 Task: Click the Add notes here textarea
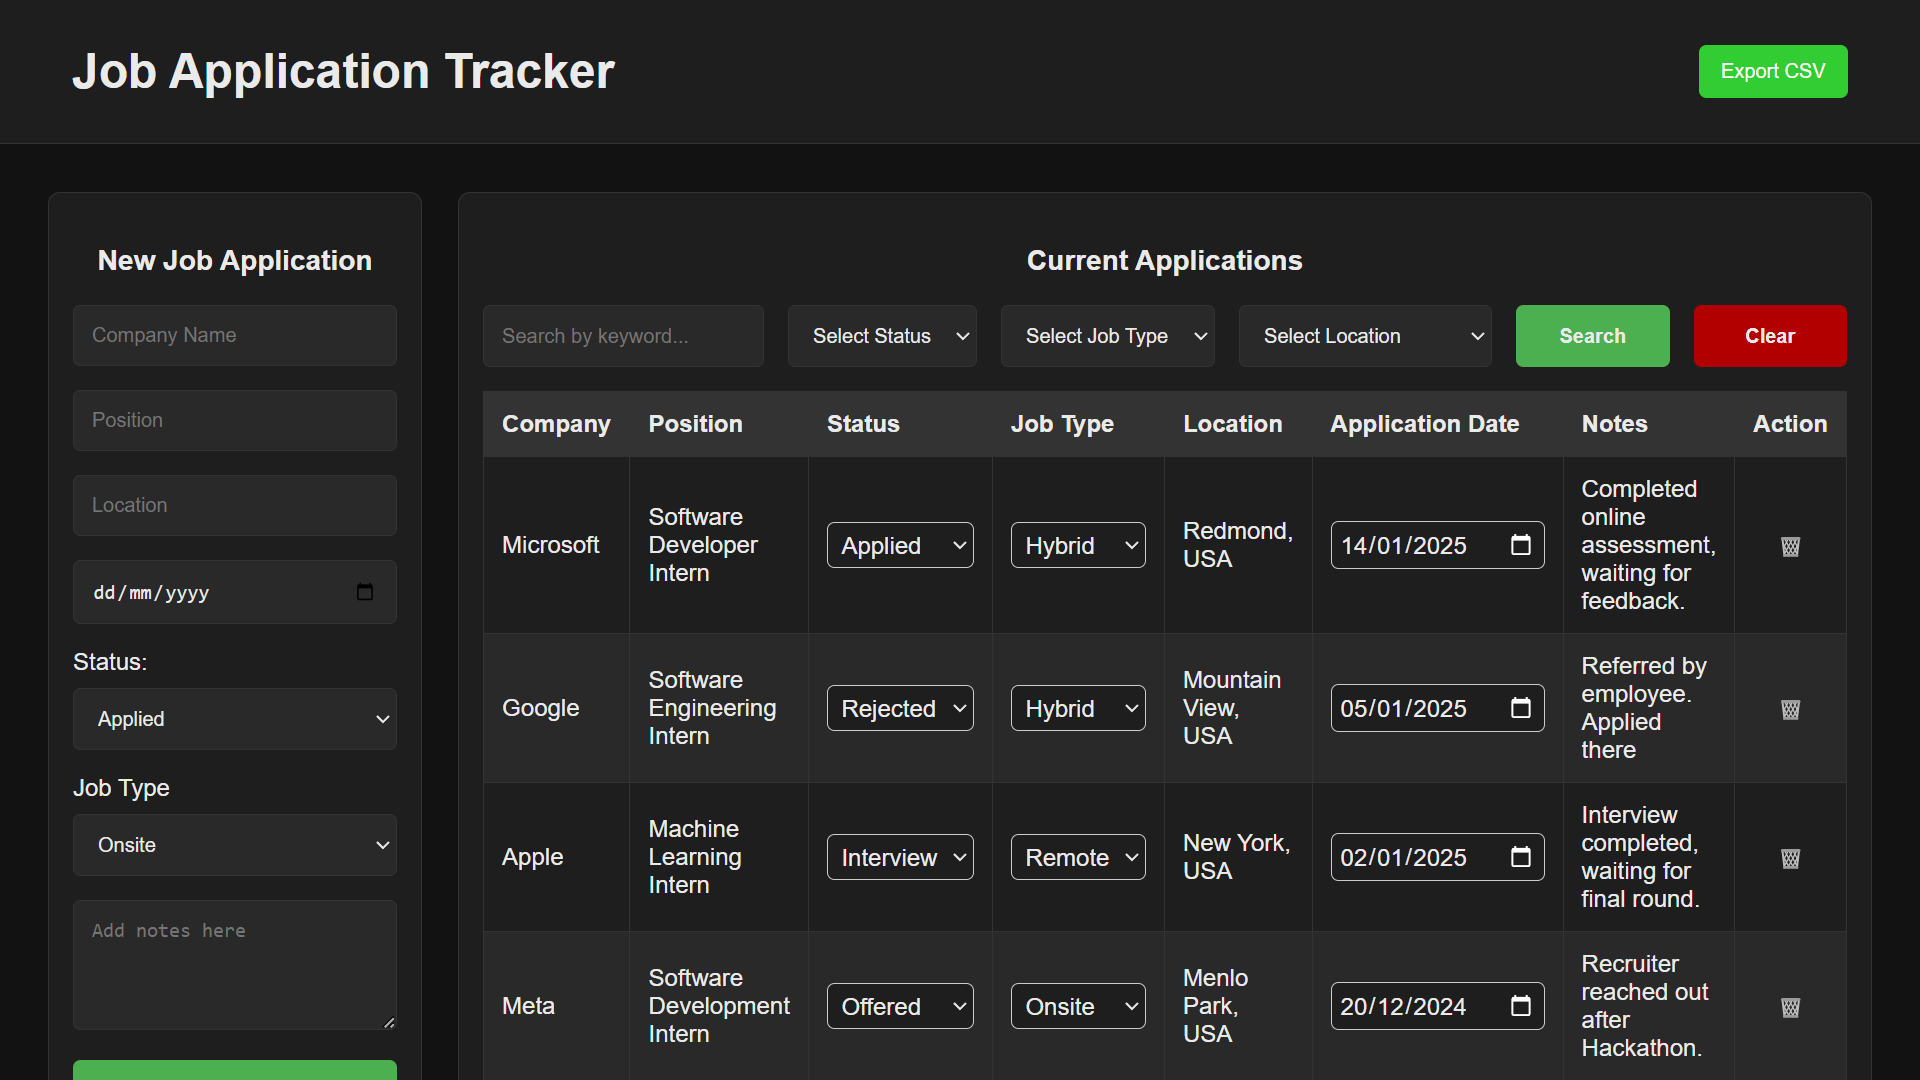pyautogui.click(x=235, y=965)
